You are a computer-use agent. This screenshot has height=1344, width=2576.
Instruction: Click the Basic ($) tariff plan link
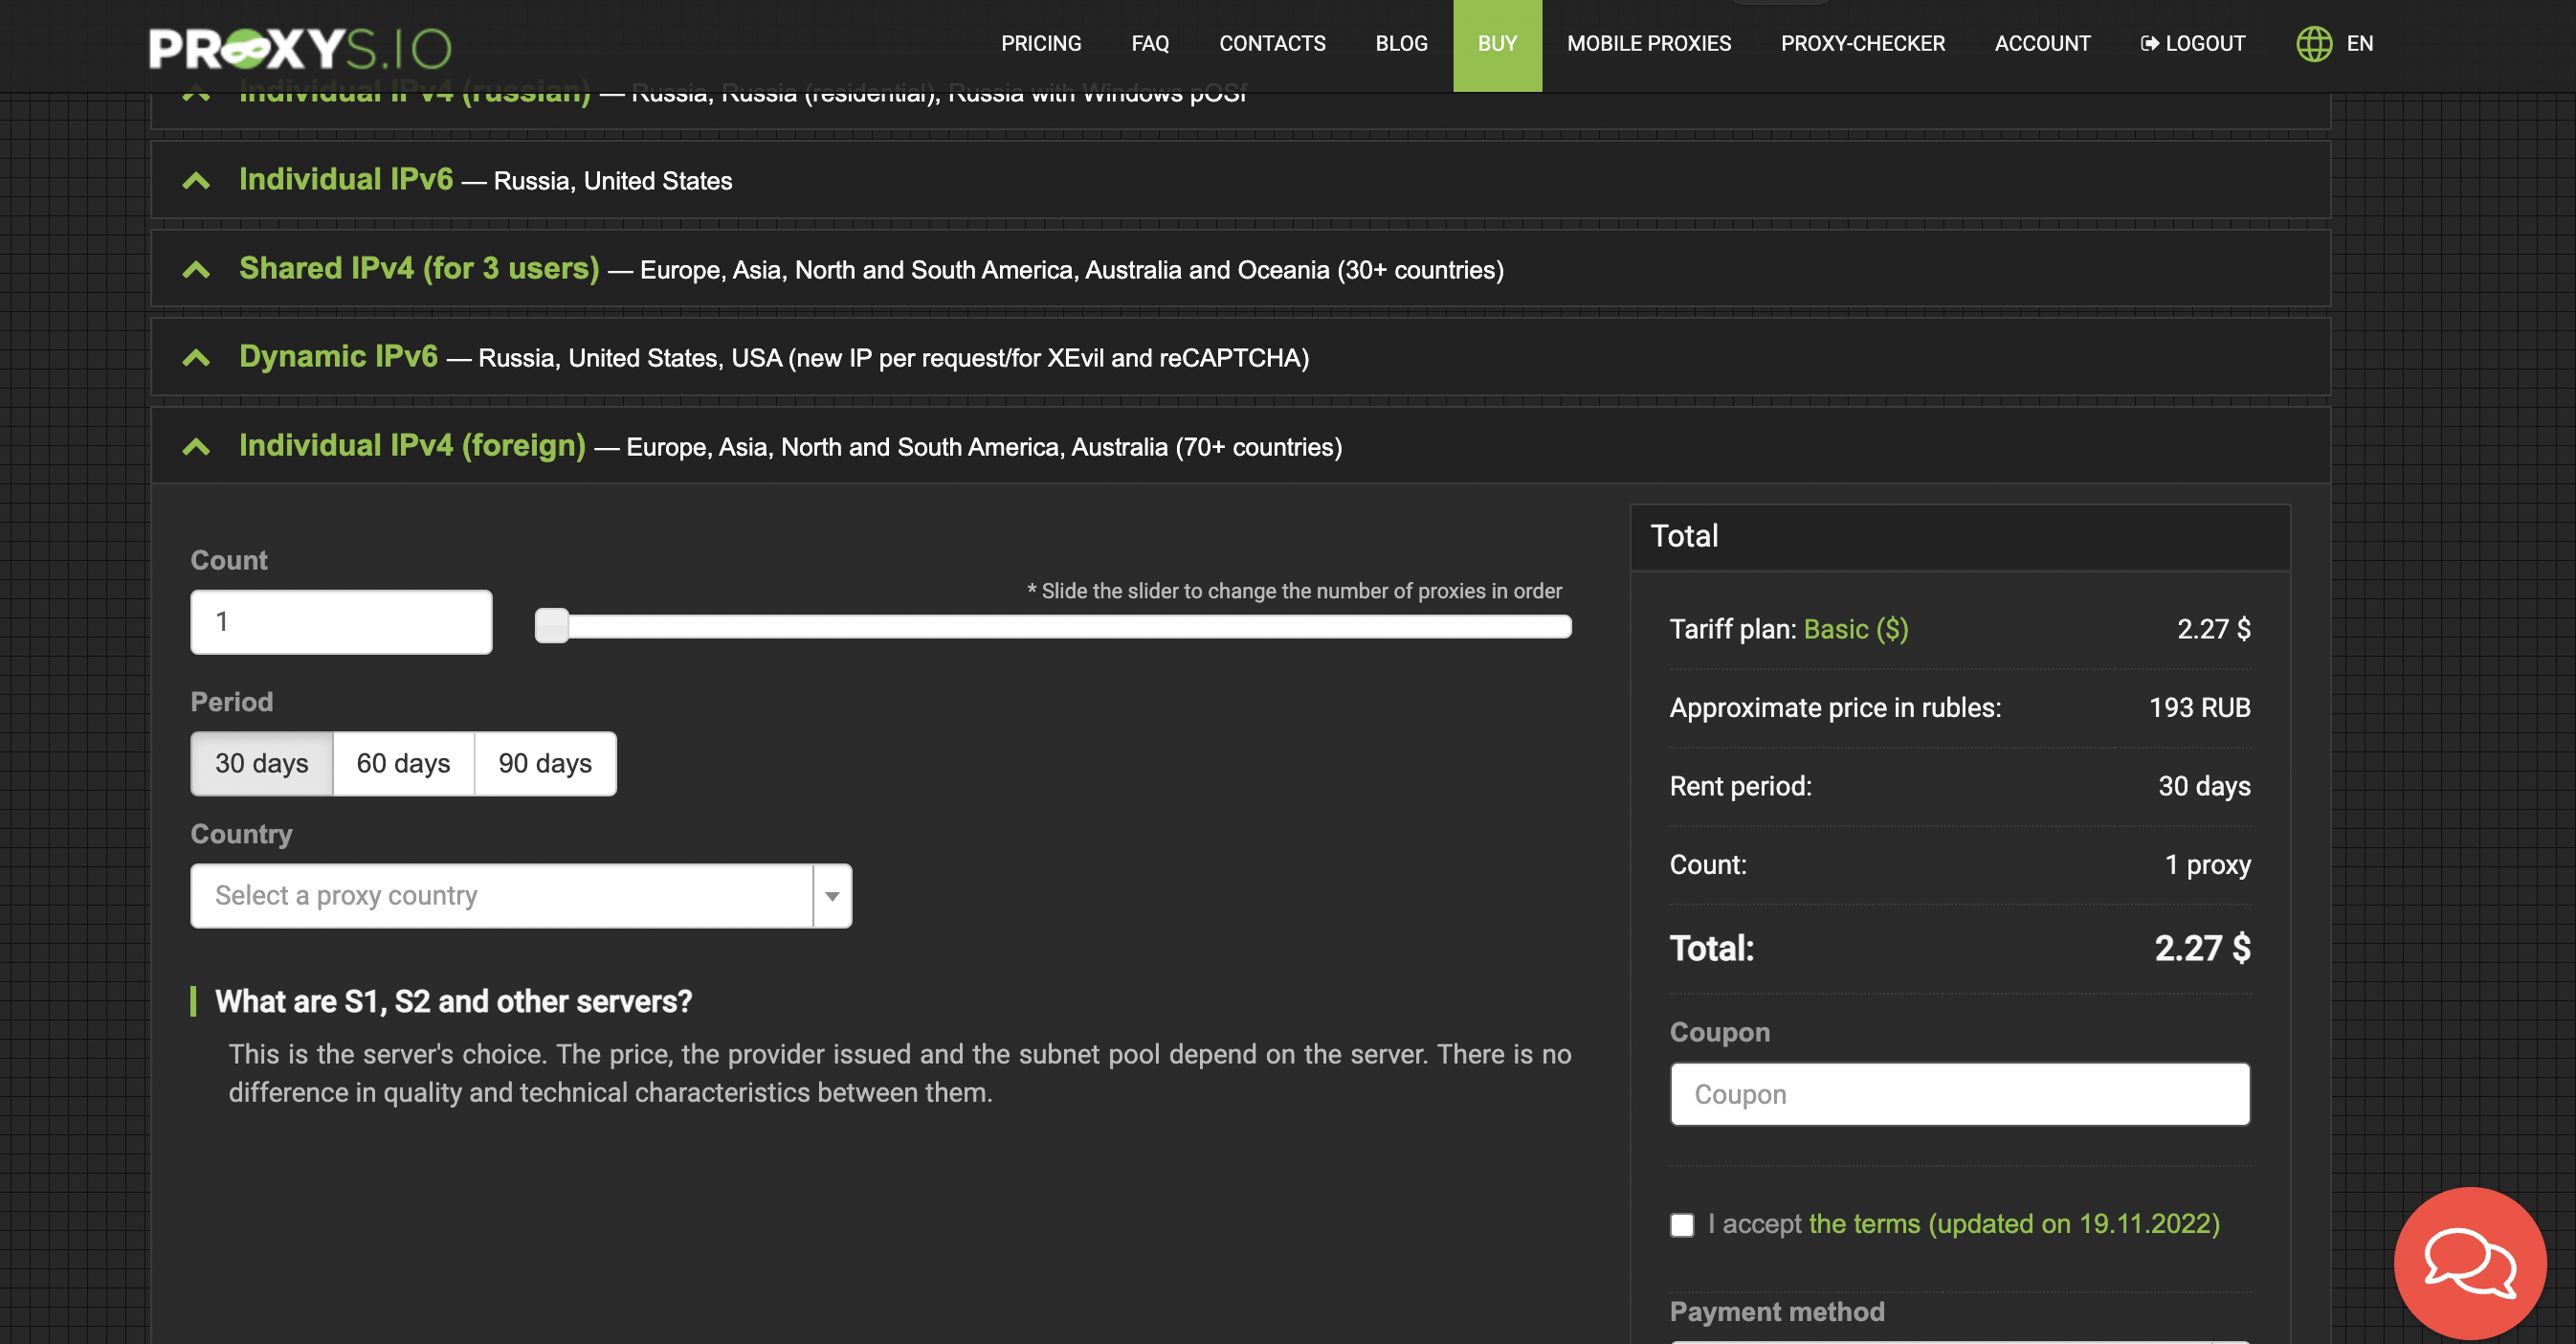coord(1855,629)
